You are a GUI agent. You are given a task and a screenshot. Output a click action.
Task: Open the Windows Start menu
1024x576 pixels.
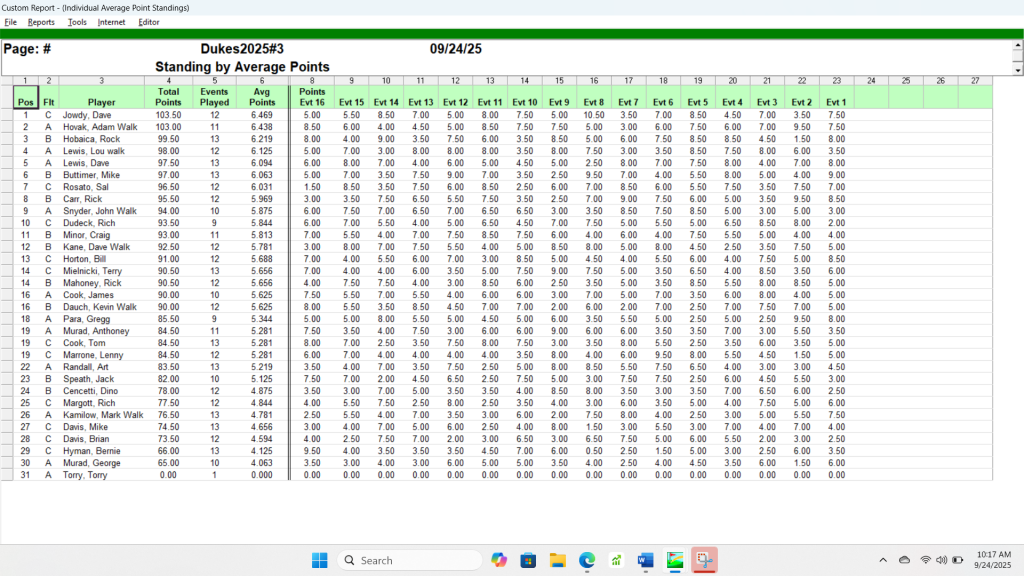tap(320, 560)
